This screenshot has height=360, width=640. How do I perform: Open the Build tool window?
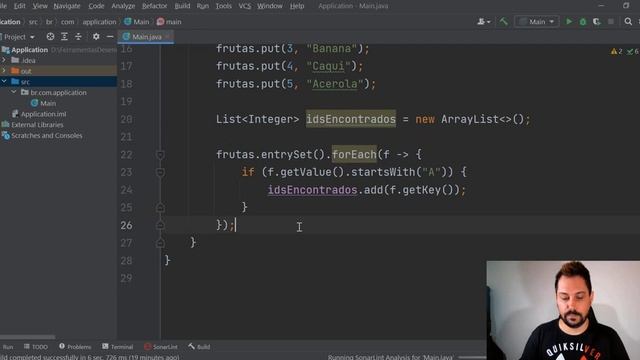[x=199, y=347]
